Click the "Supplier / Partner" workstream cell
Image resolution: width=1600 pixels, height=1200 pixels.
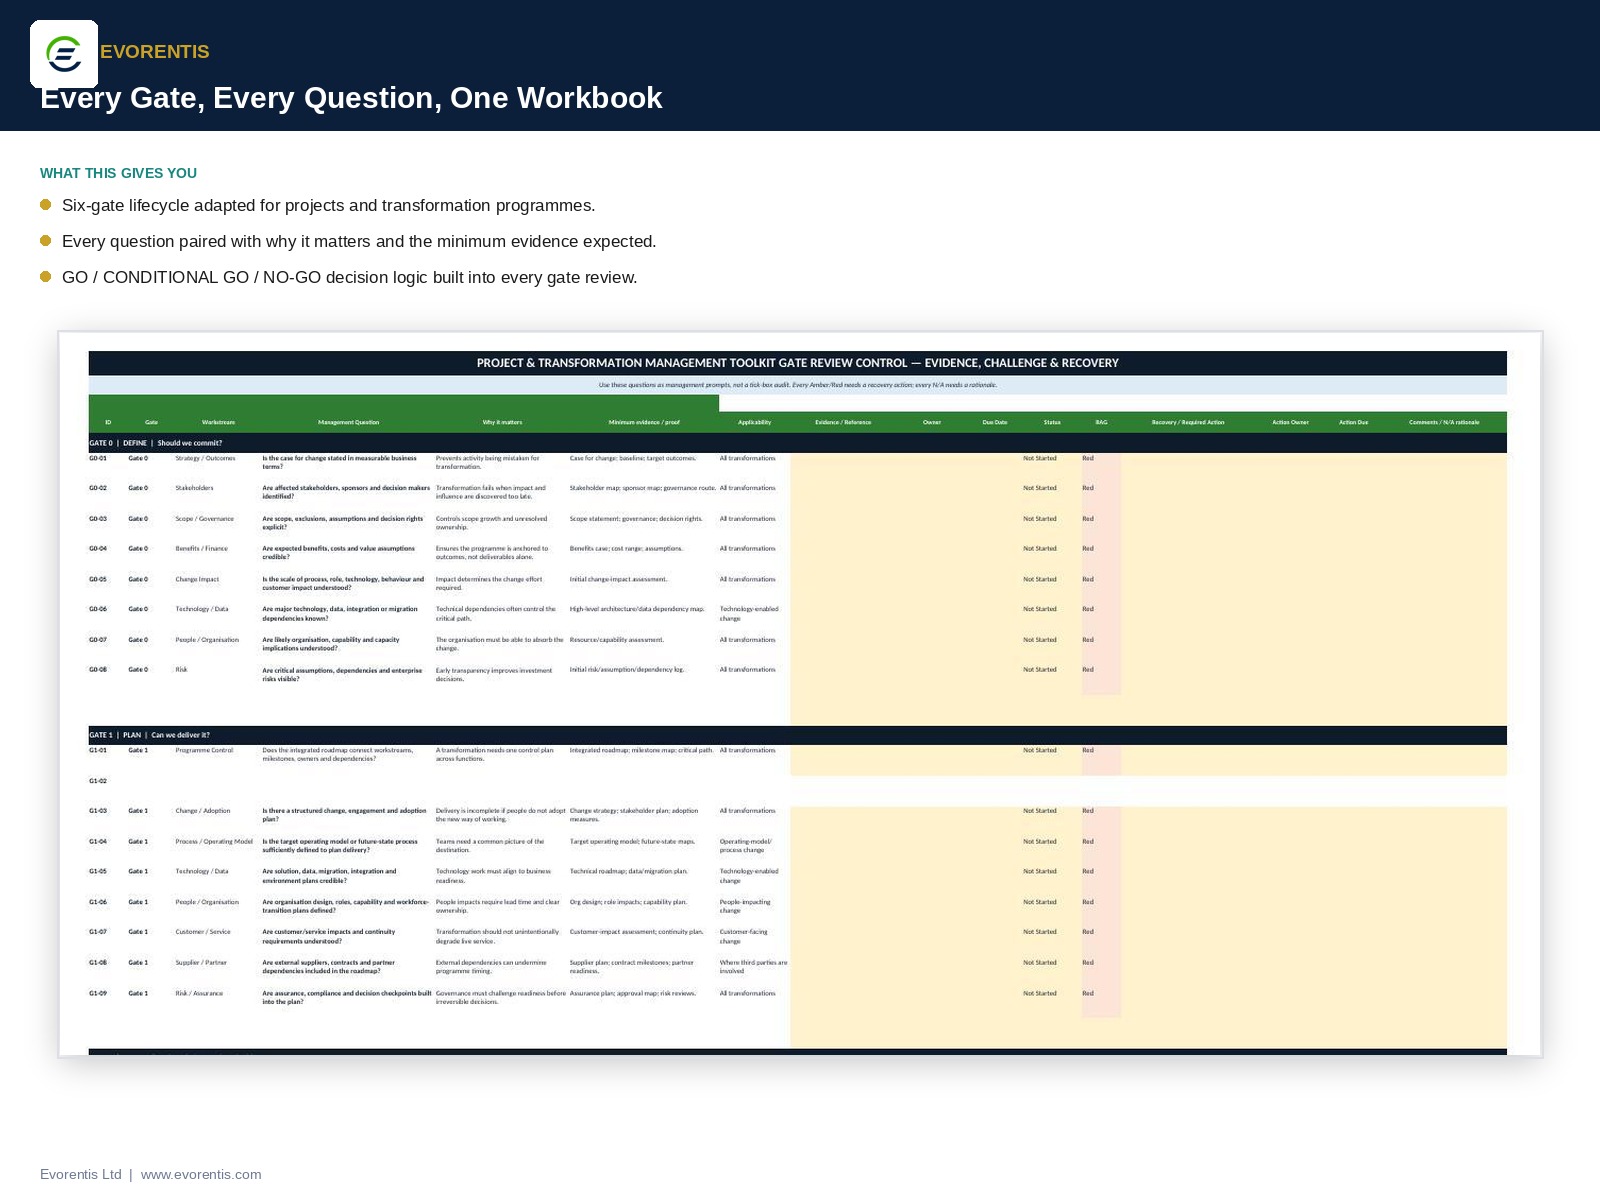[x=201, y=962]
